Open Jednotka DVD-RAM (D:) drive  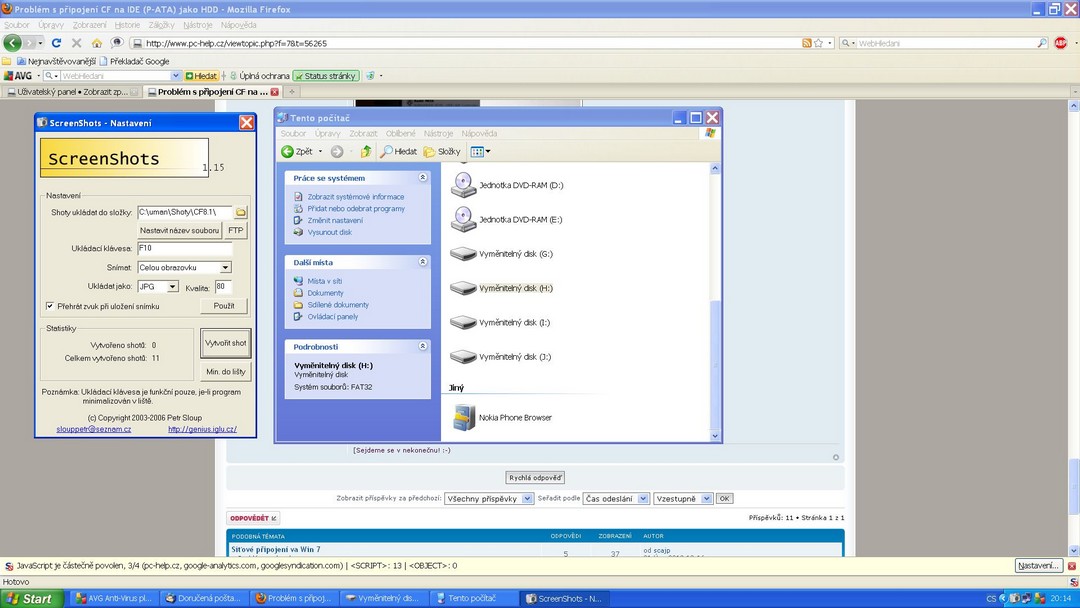[463, 185]
